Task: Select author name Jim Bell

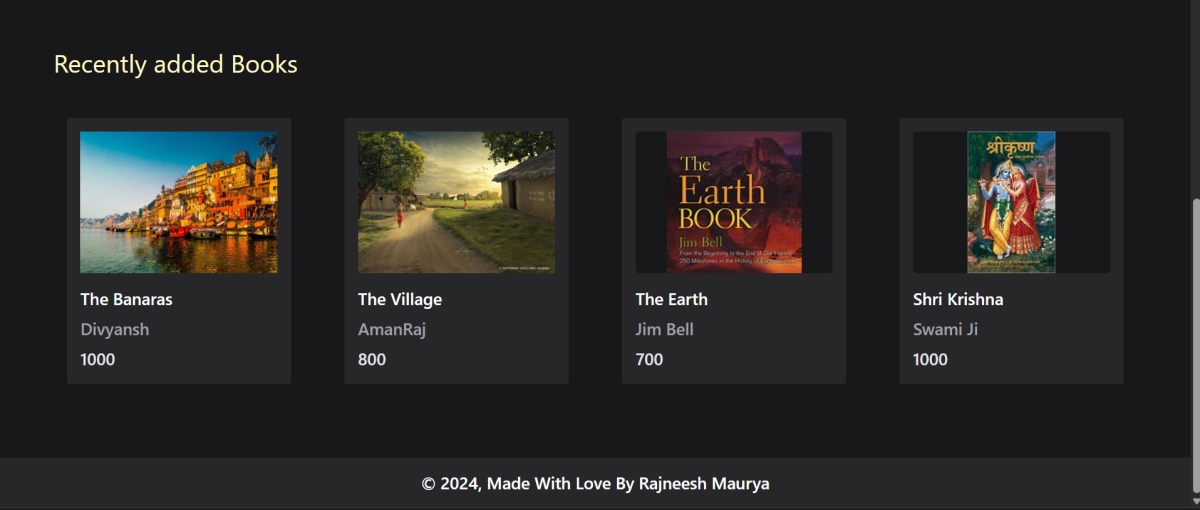Action: point(665,329)
